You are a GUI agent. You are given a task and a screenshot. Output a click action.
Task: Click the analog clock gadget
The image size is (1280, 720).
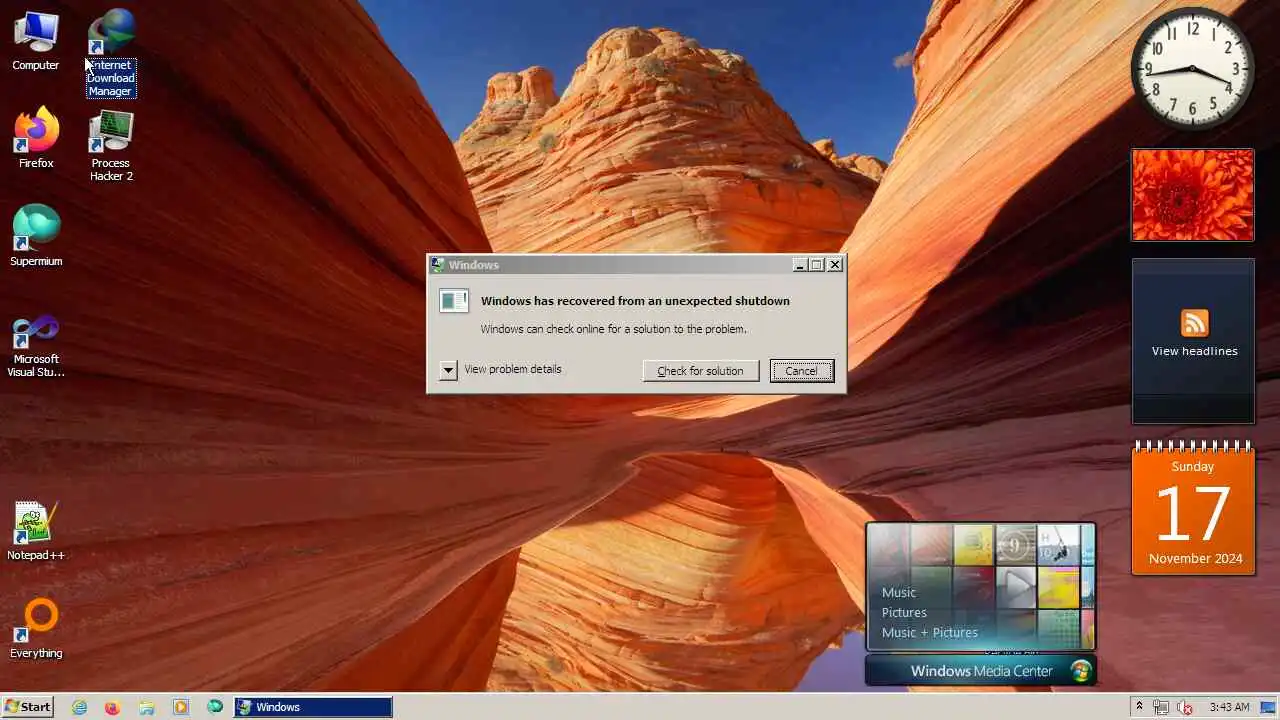(x=1193, y=69)
